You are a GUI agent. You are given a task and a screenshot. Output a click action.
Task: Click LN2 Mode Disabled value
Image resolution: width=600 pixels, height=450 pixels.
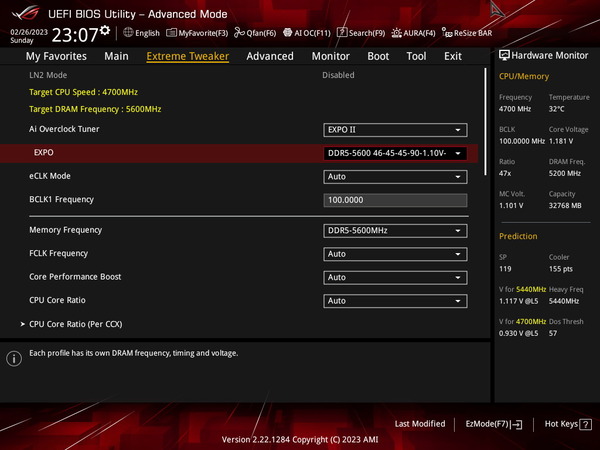click(x=338, y=75)
